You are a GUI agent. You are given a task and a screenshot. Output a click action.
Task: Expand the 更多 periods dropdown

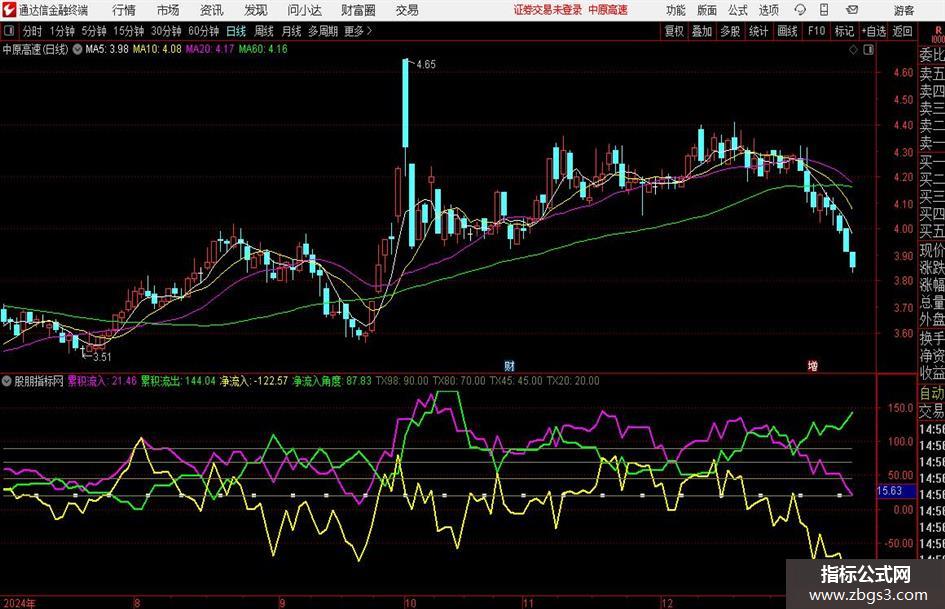coord(358,31)
